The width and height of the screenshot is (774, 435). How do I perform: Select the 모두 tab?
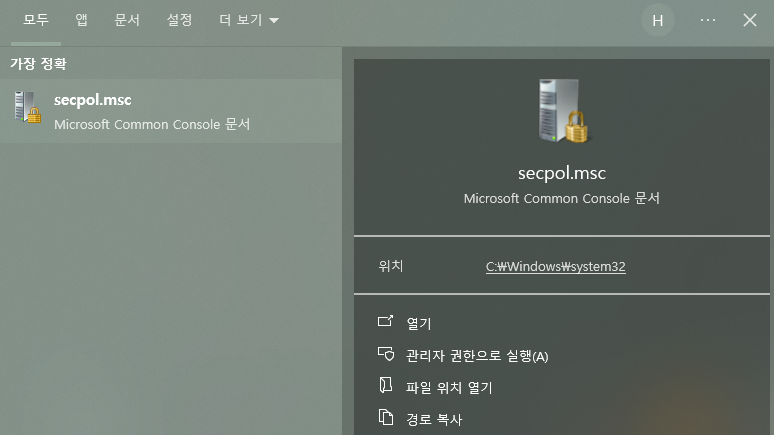pyautogui.click(x=36, y=20)
